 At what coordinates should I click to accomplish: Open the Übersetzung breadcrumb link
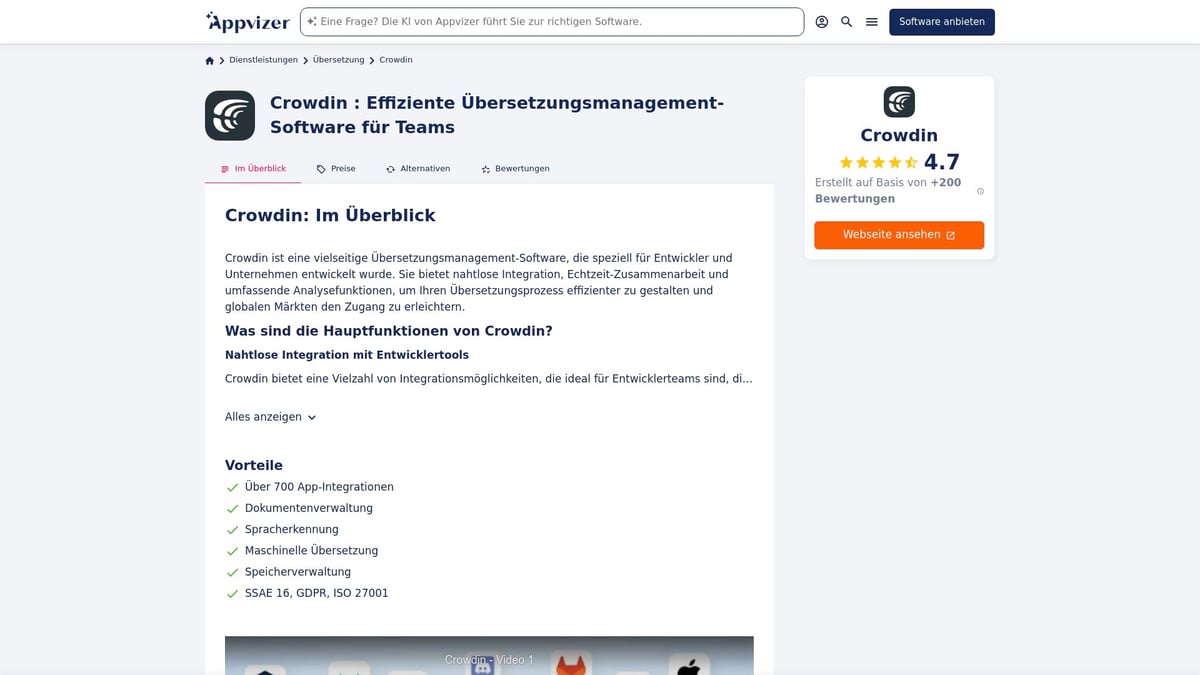tap(338, 60)
